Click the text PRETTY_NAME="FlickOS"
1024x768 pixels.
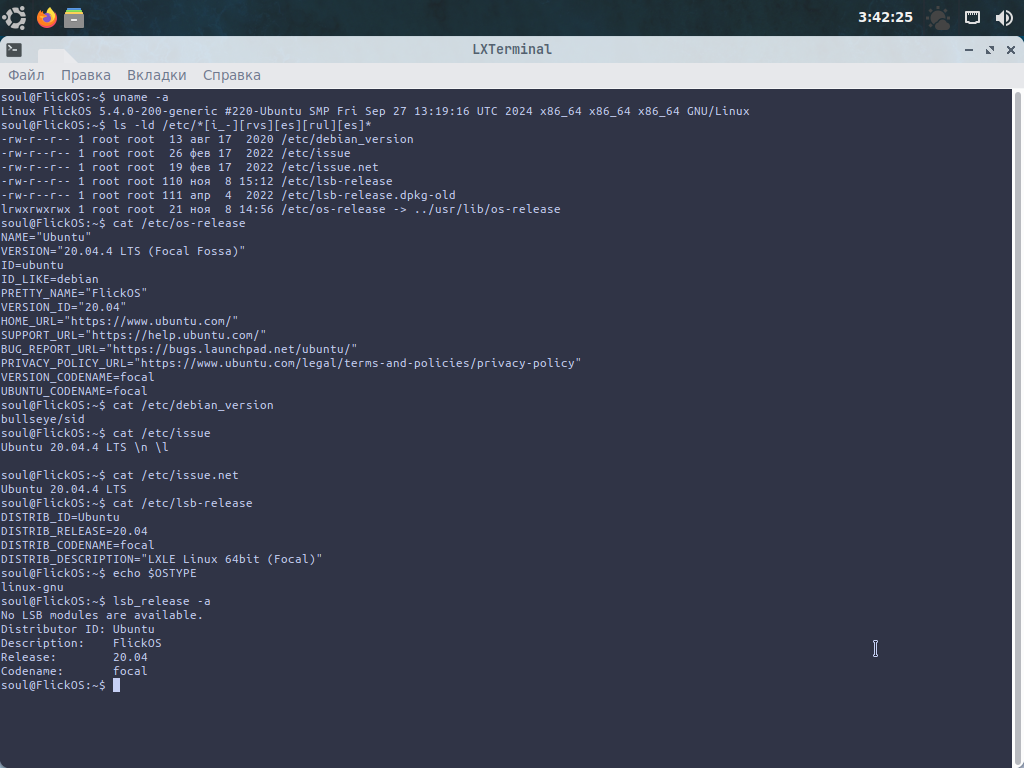pos(74,293)
